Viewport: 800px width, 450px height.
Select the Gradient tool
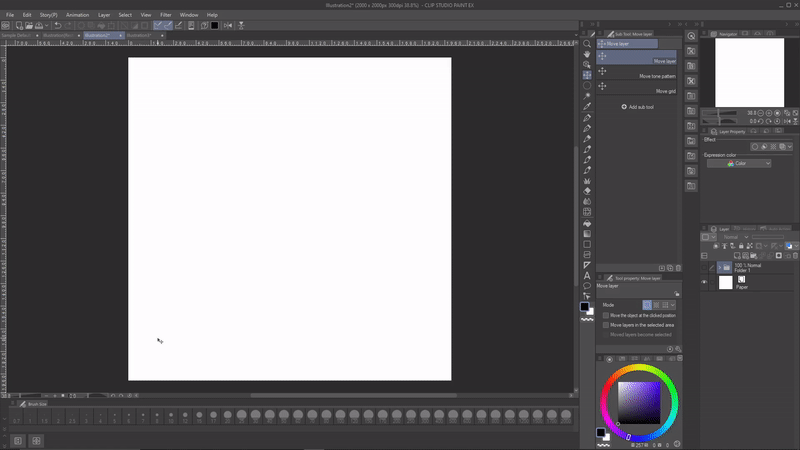tap(587, 234)
